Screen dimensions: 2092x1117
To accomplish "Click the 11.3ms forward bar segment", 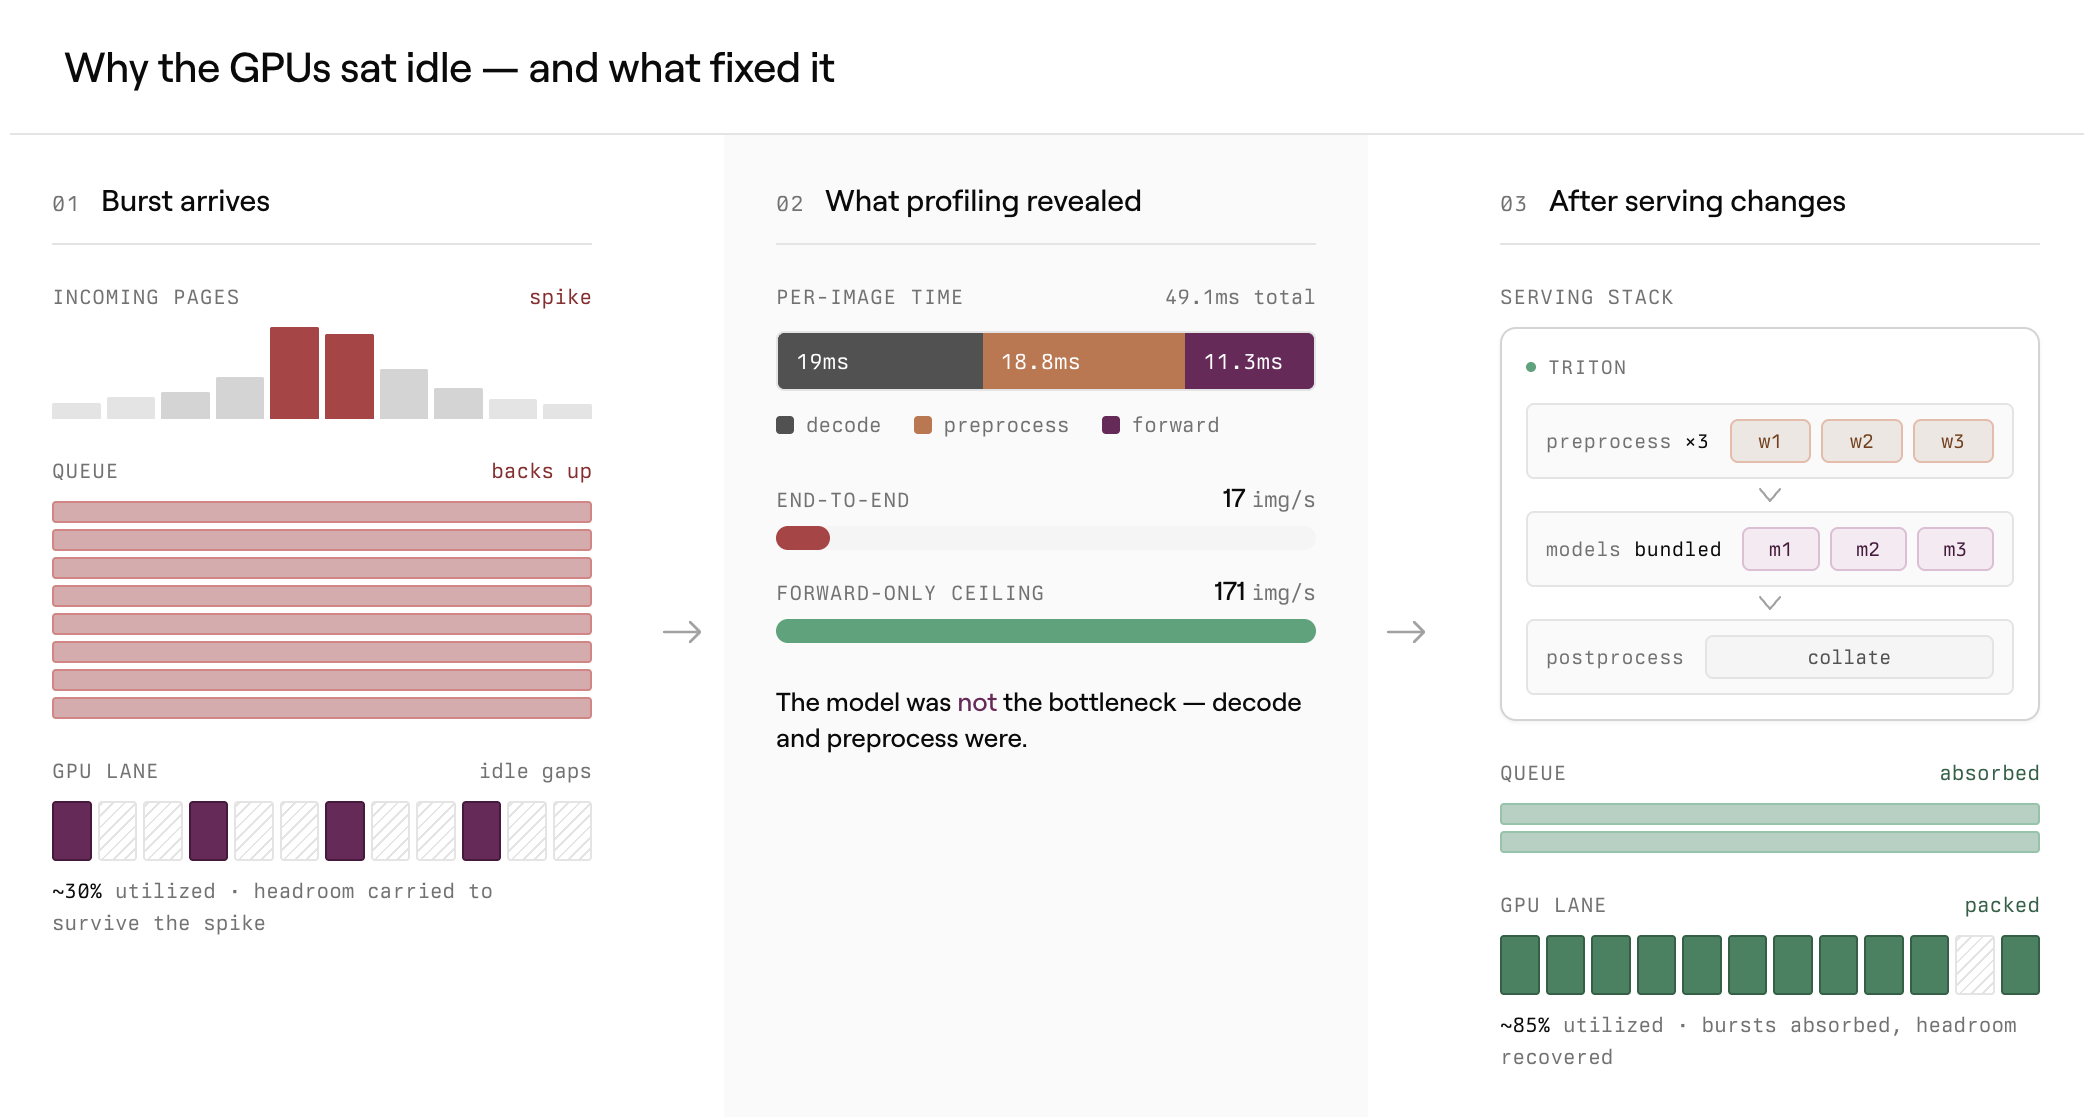I will (x=1250, y=361).
